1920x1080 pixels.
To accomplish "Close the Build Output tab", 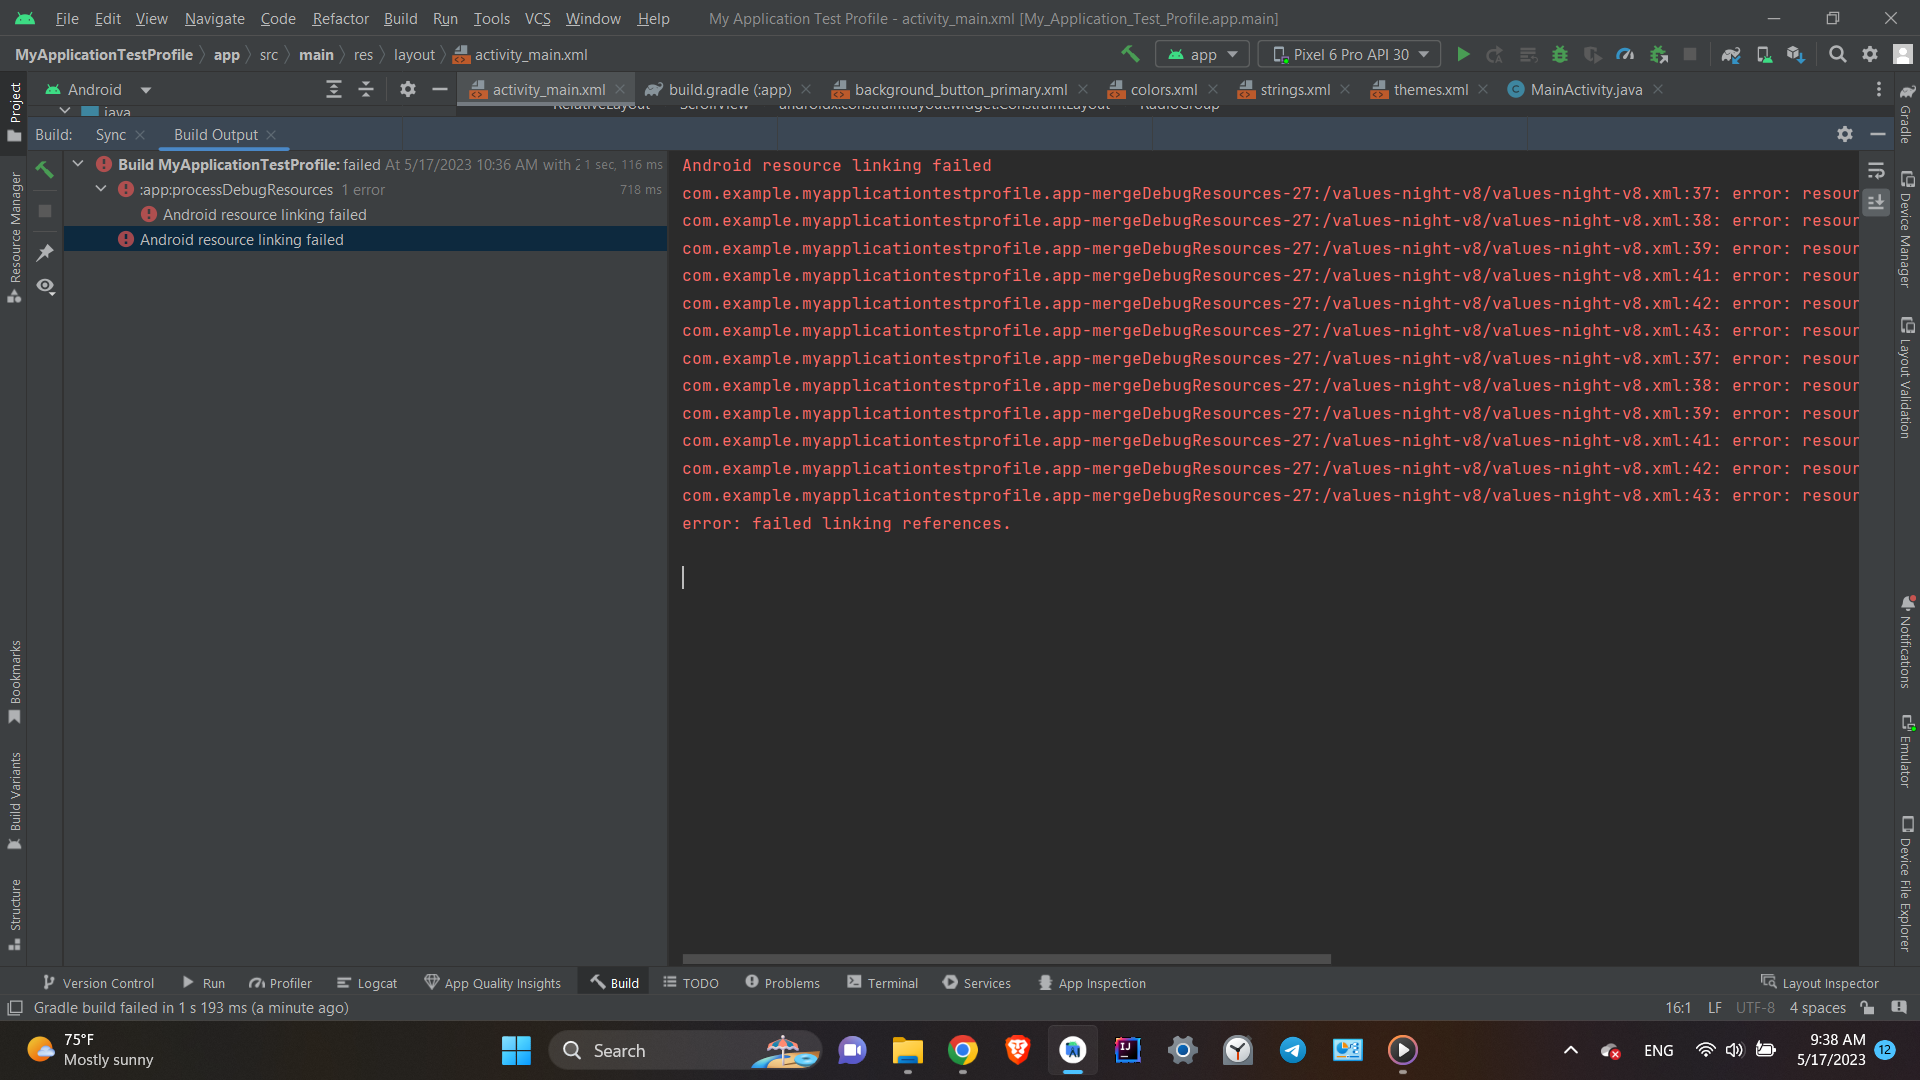I will [271, 134].
